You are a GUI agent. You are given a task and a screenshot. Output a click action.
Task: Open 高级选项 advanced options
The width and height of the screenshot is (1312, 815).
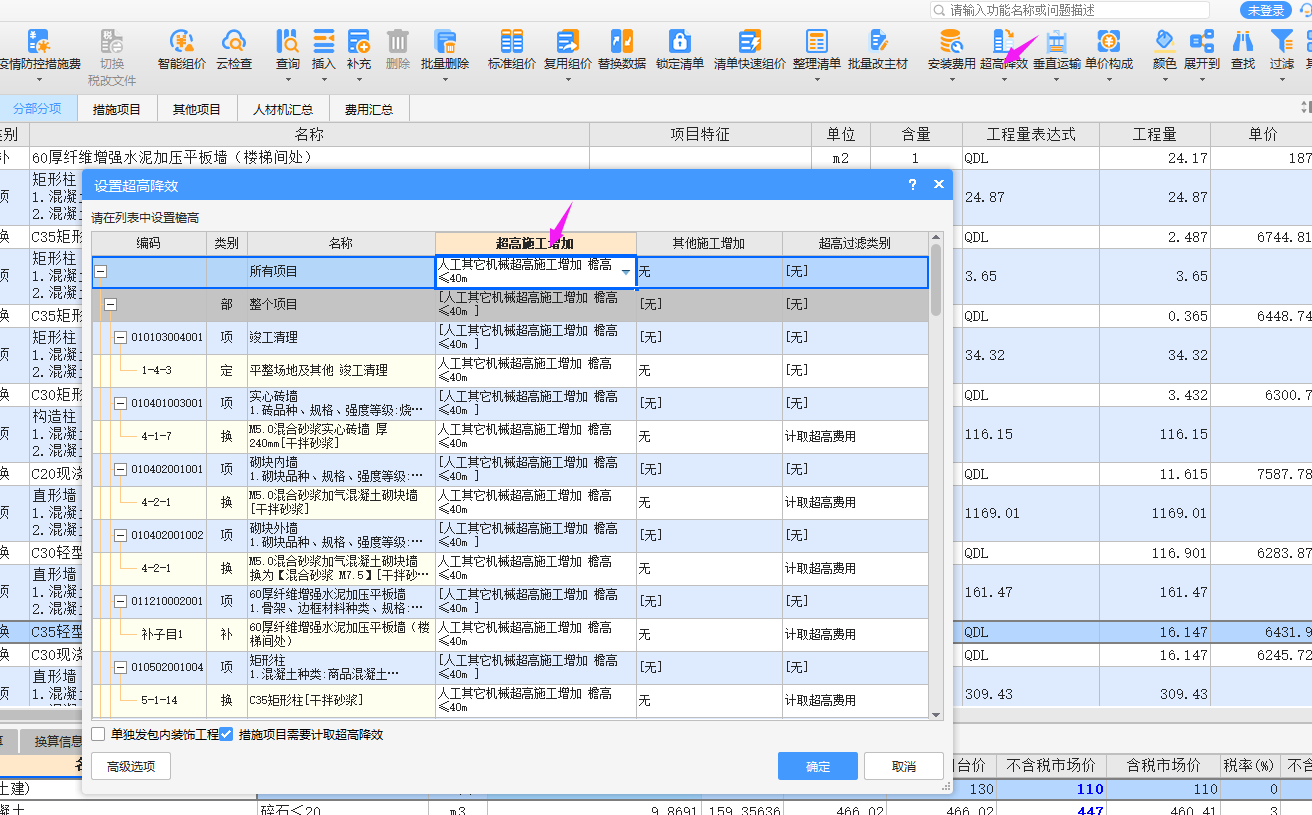coord(131,766)
